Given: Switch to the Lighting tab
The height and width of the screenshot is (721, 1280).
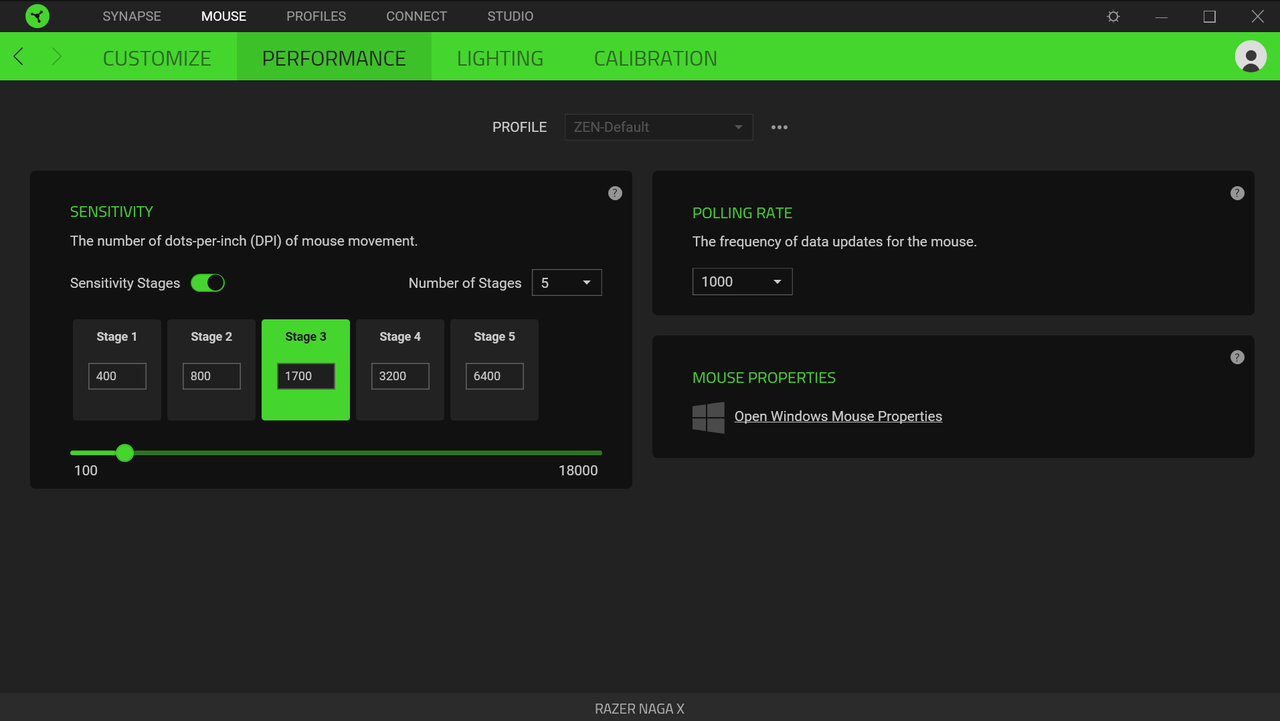Looking at the screenshot, I should (x=500, y=58).
